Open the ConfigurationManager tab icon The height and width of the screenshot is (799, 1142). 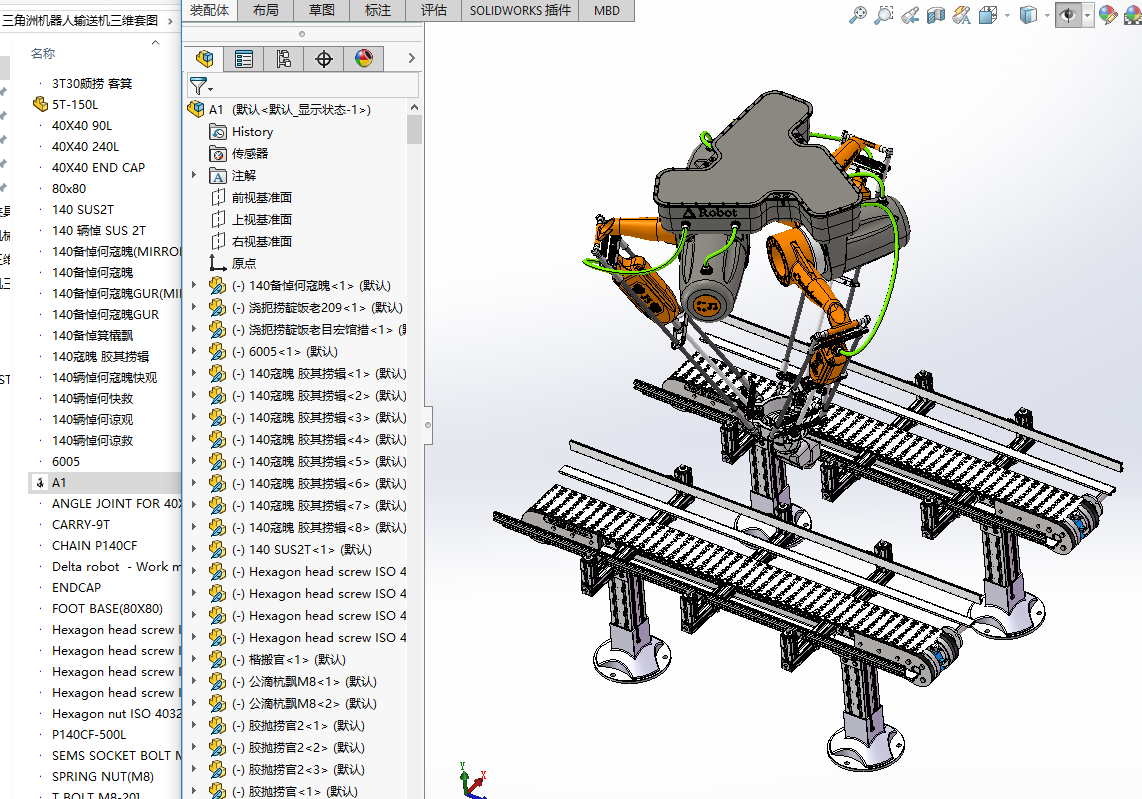[284, 59]
